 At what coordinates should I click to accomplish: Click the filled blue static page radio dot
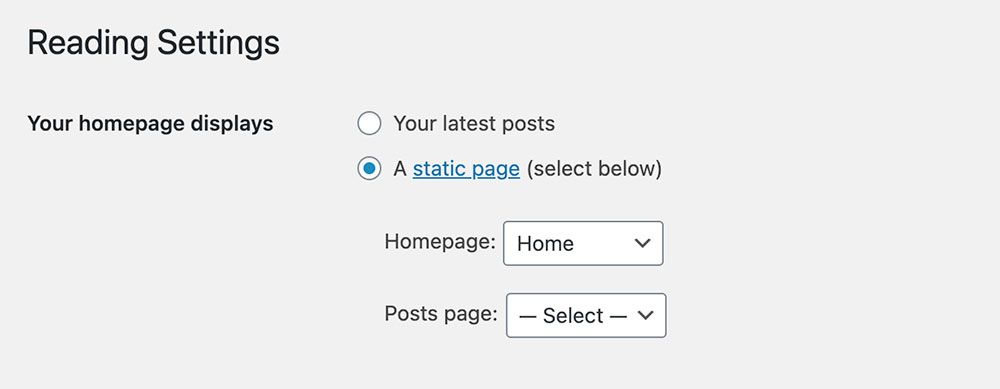369,169
